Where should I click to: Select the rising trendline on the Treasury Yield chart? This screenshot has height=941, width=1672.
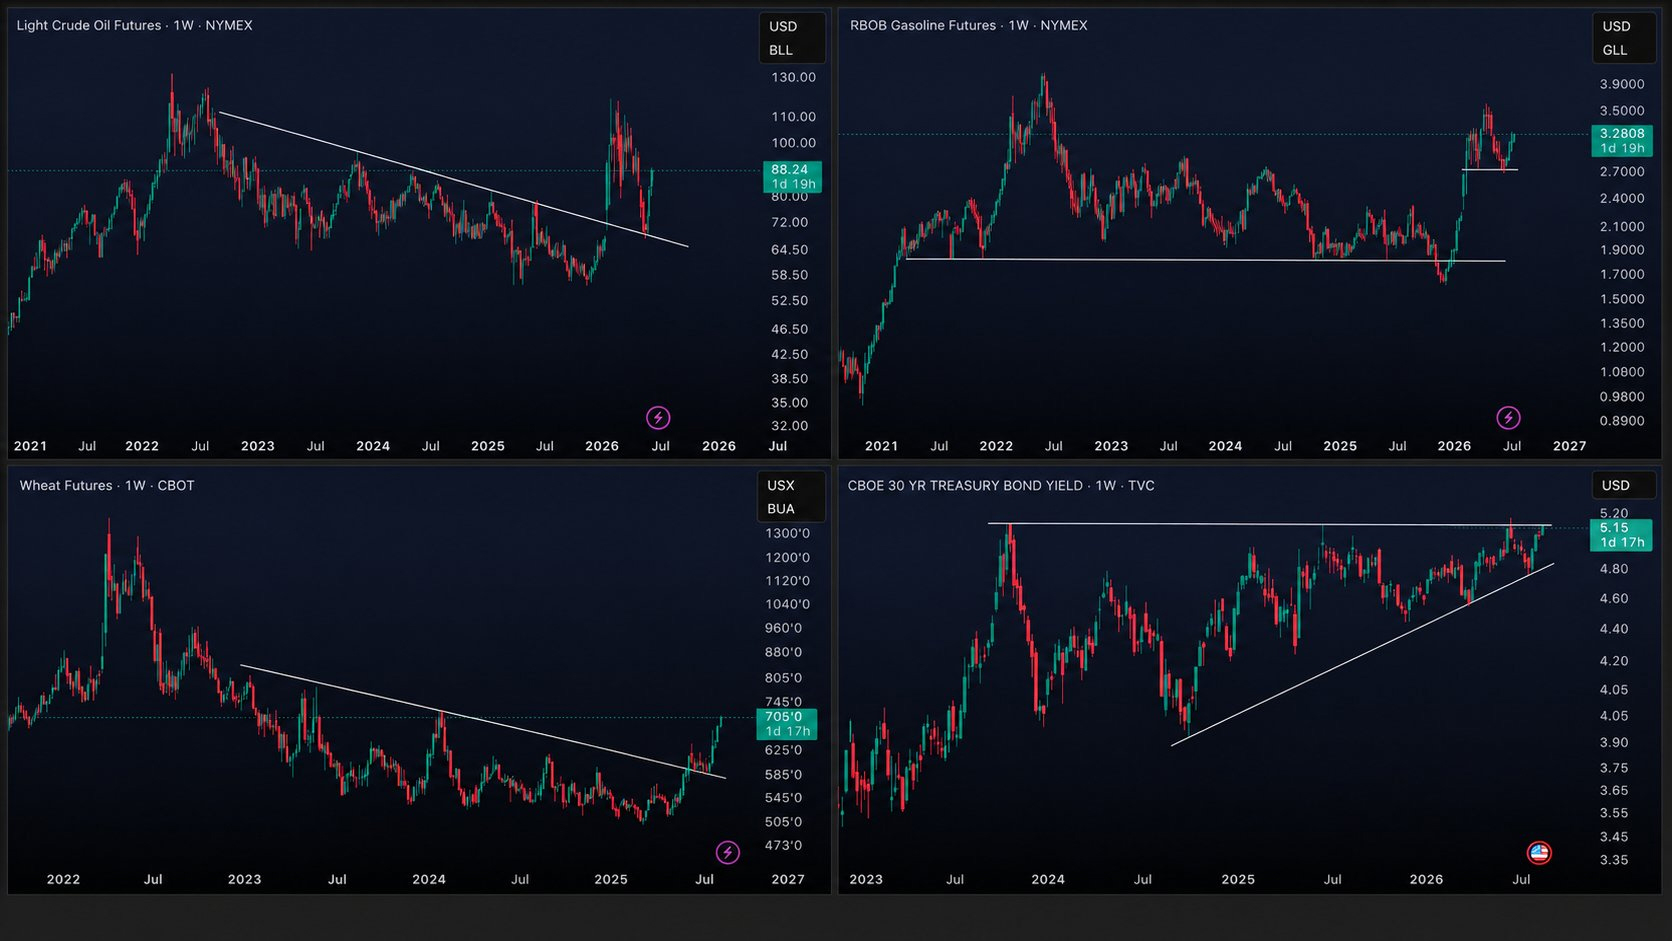(x=1362, y=655)
